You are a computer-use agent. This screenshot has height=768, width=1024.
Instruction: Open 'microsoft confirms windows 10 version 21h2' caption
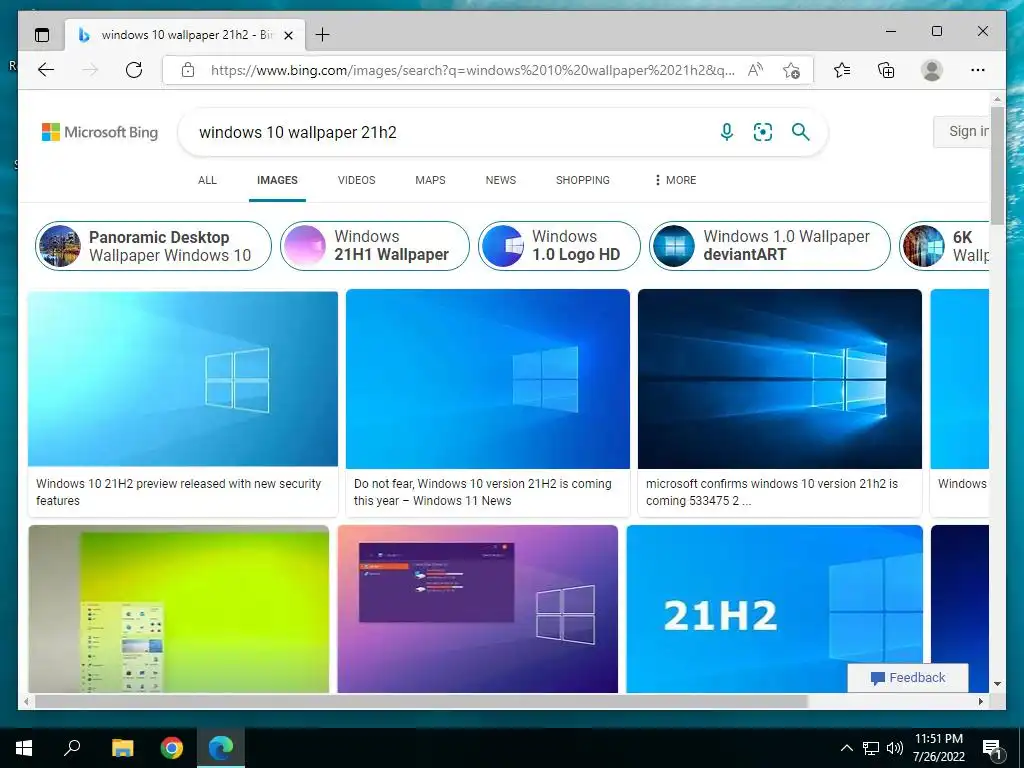coord(772,492)
